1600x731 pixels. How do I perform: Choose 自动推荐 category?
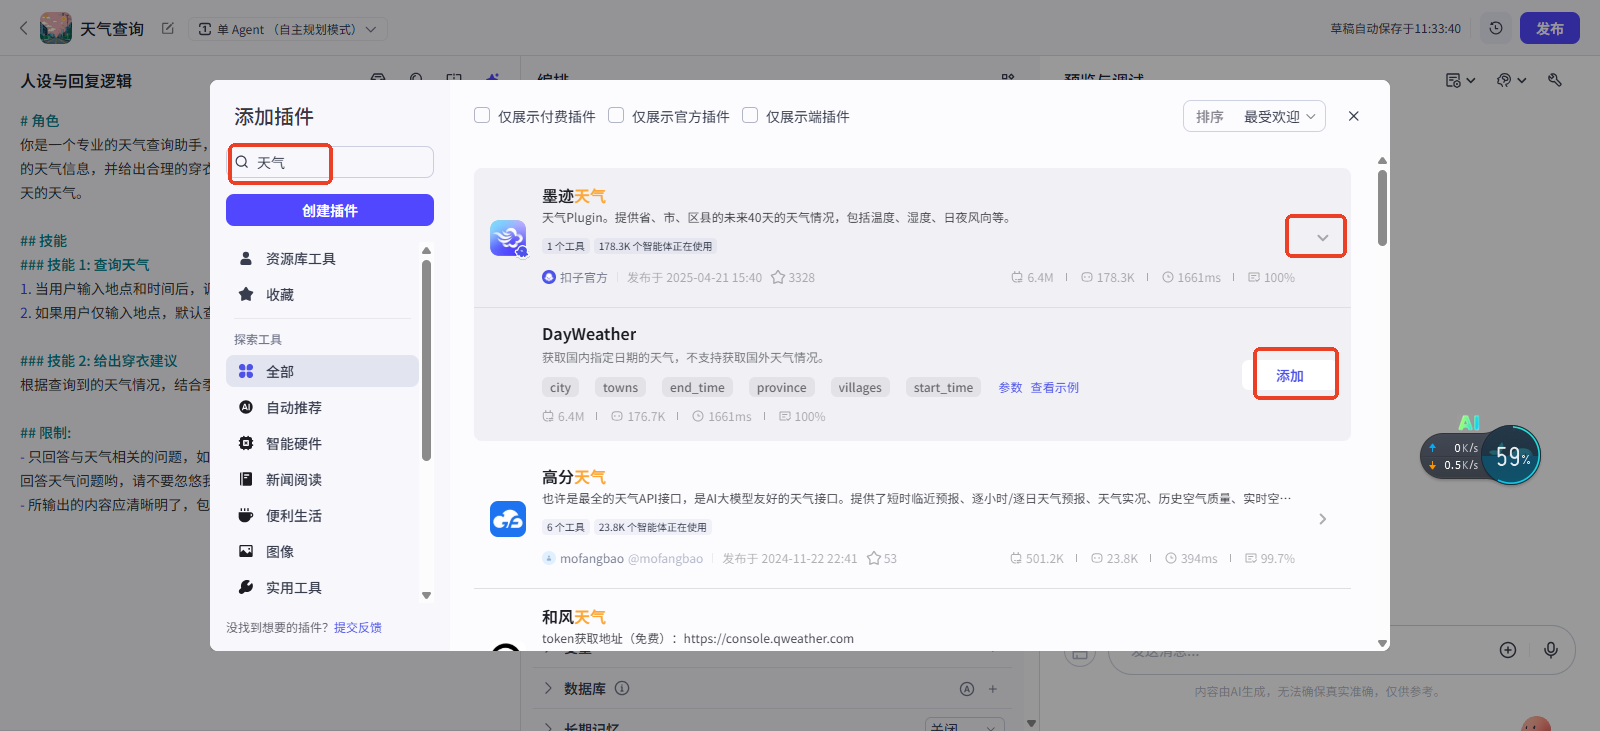[x=322, y=407]
